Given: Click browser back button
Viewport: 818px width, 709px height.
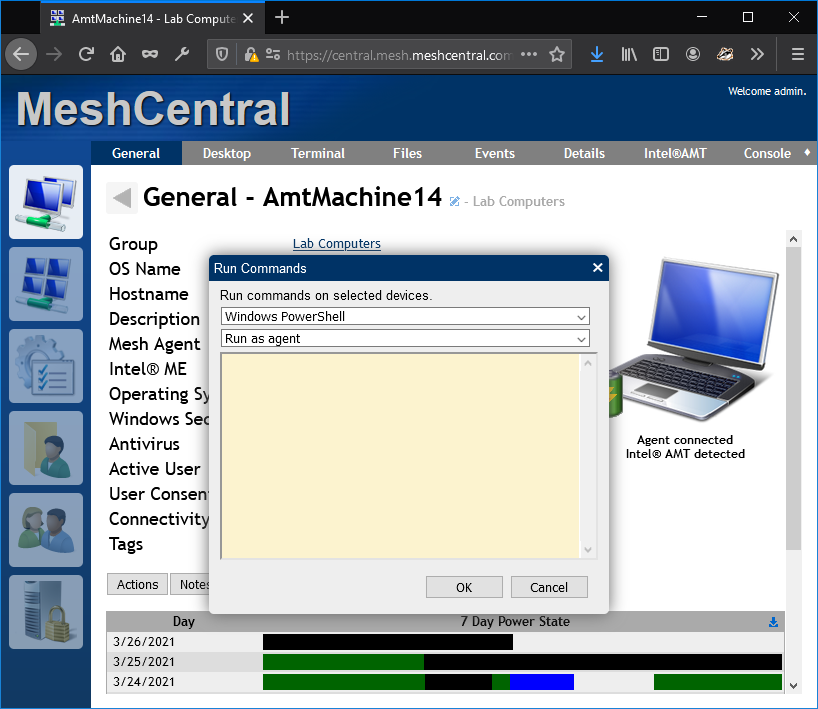Looking at the screenshot, I should point(21,54).
